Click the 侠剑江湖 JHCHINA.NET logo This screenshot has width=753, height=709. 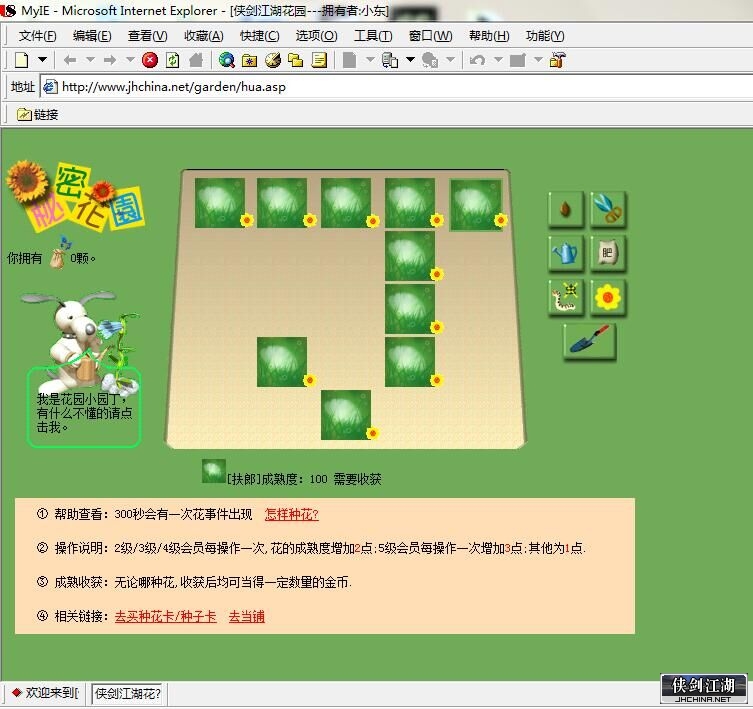(704, 689)
